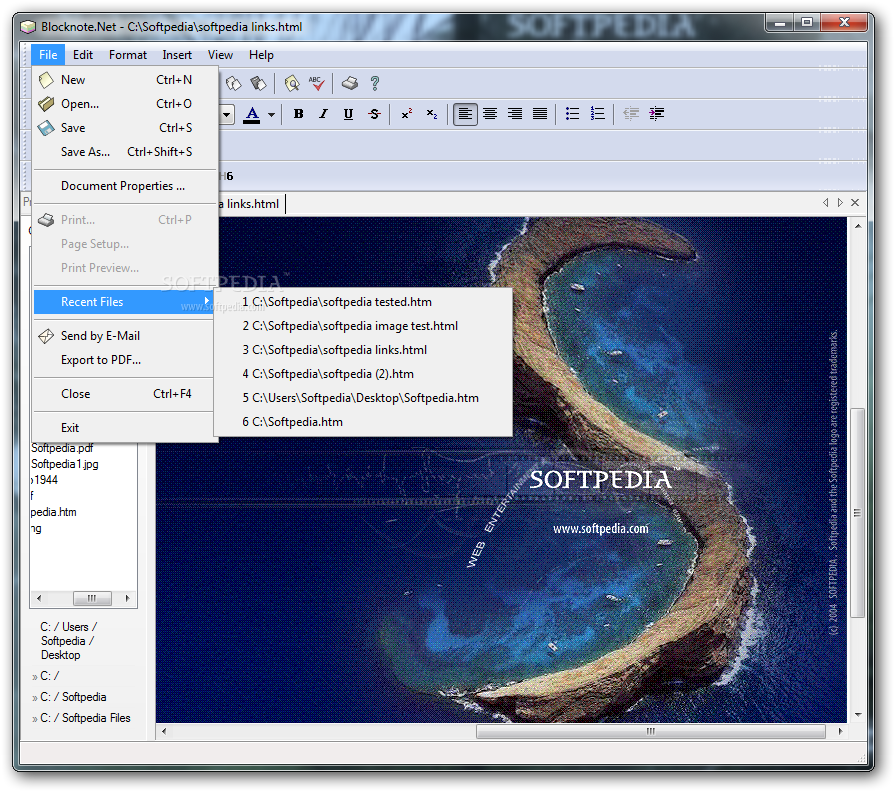Open the font color dropdown arrow
Viewport: 895px width, 792px height.
pos(272,115)
